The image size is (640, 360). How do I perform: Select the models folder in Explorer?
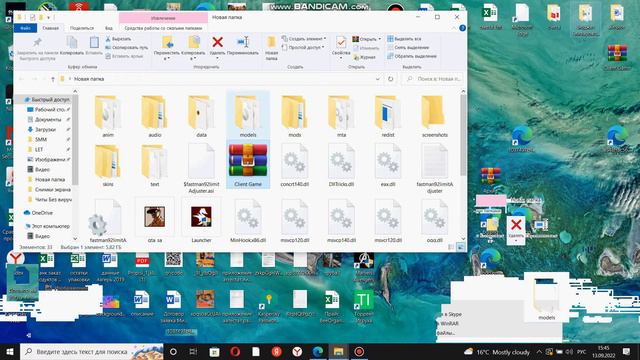[x=248, y=116]
